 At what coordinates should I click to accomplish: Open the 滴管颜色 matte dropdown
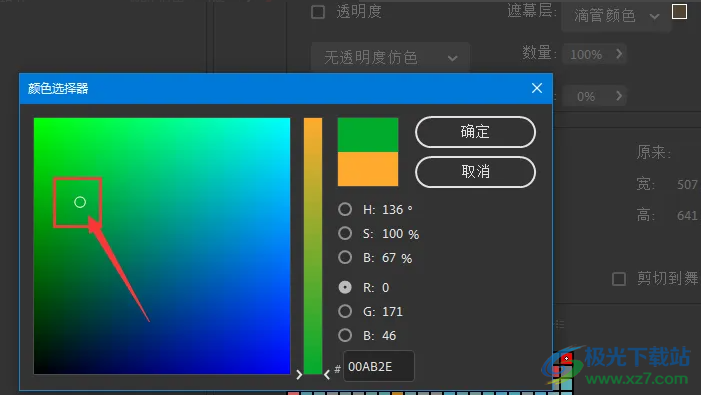[617, 17]
